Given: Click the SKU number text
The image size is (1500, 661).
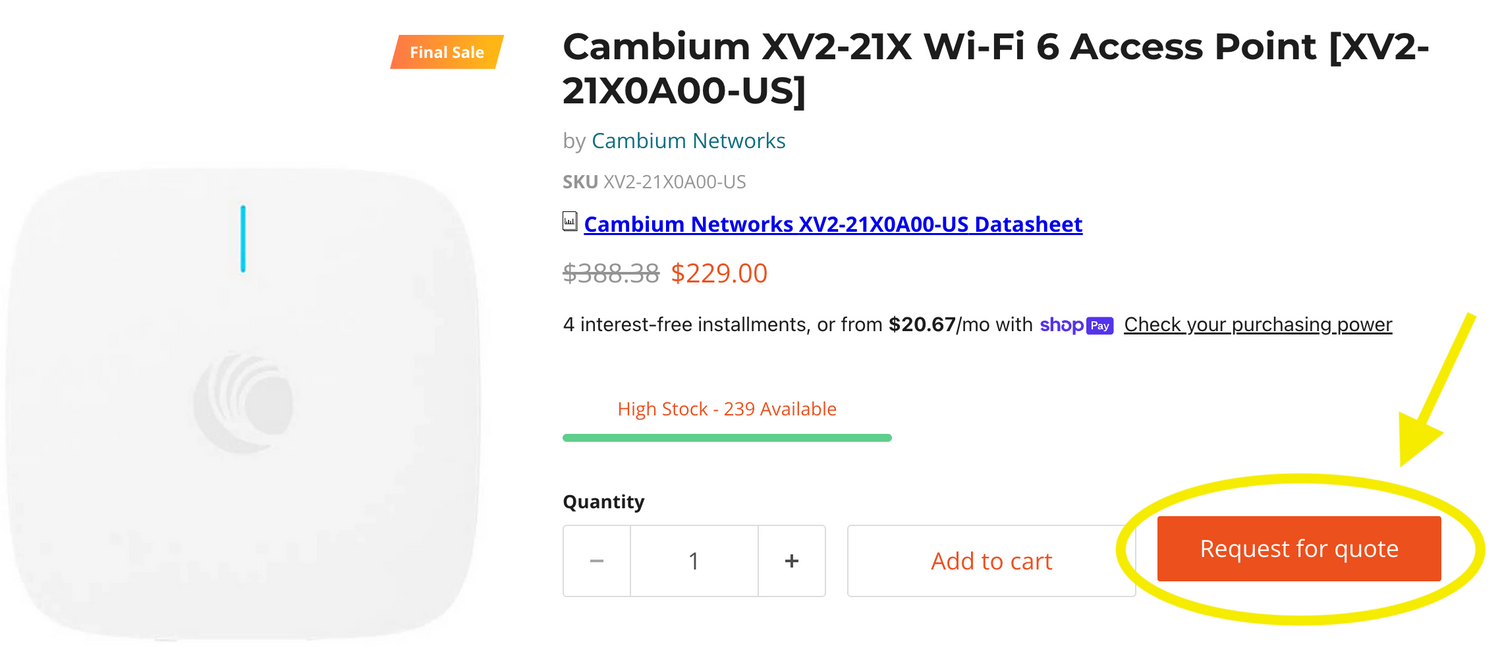Looking at the screenshot, I should pos(674,182).
